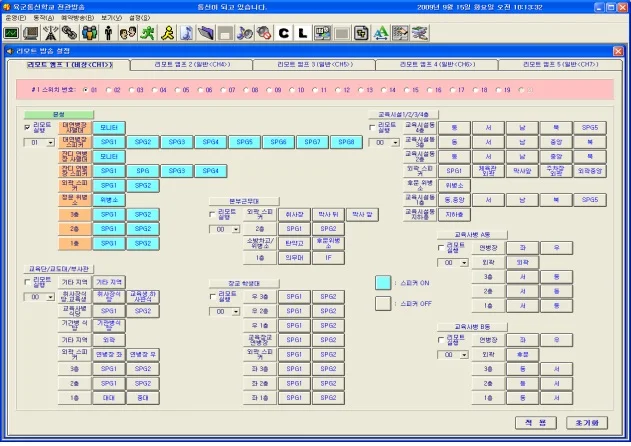Switch to the 리모트 앰프 5 (일반<CH7>) tab

560,64
